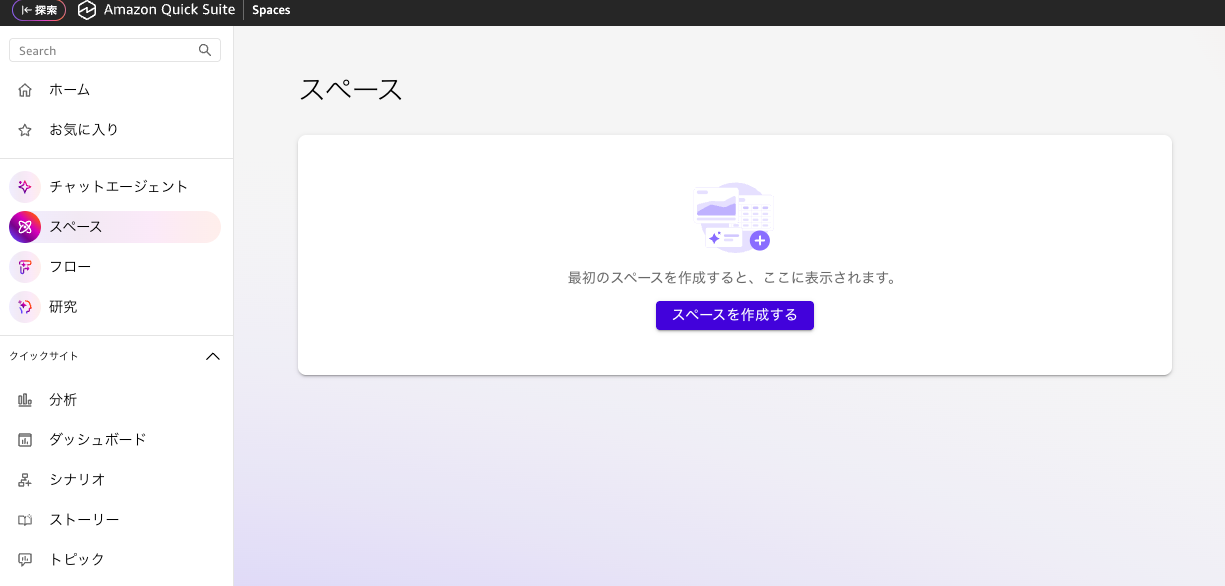1225x586 pixels.
Task: Click the Amazon Quick Suite logo icon
Action: (x=87, y=10)
